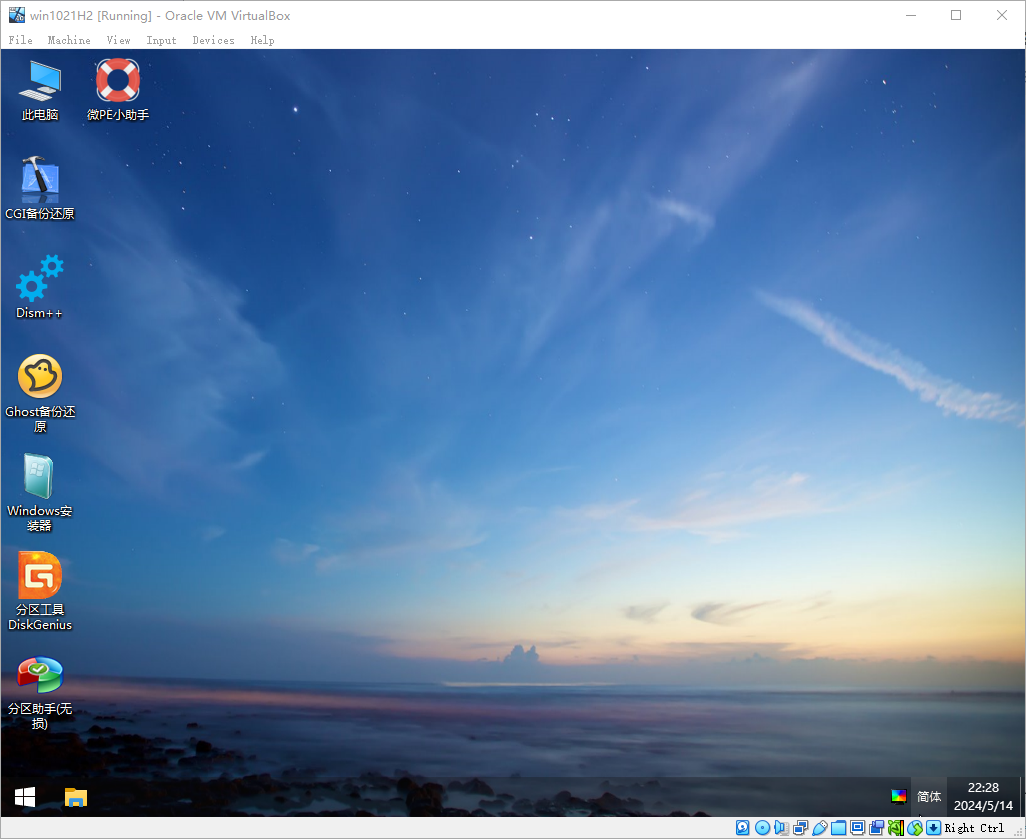Select the 分区工具 DiskGenius icon
Screen dimensions: 1026x839
(40, 592)
